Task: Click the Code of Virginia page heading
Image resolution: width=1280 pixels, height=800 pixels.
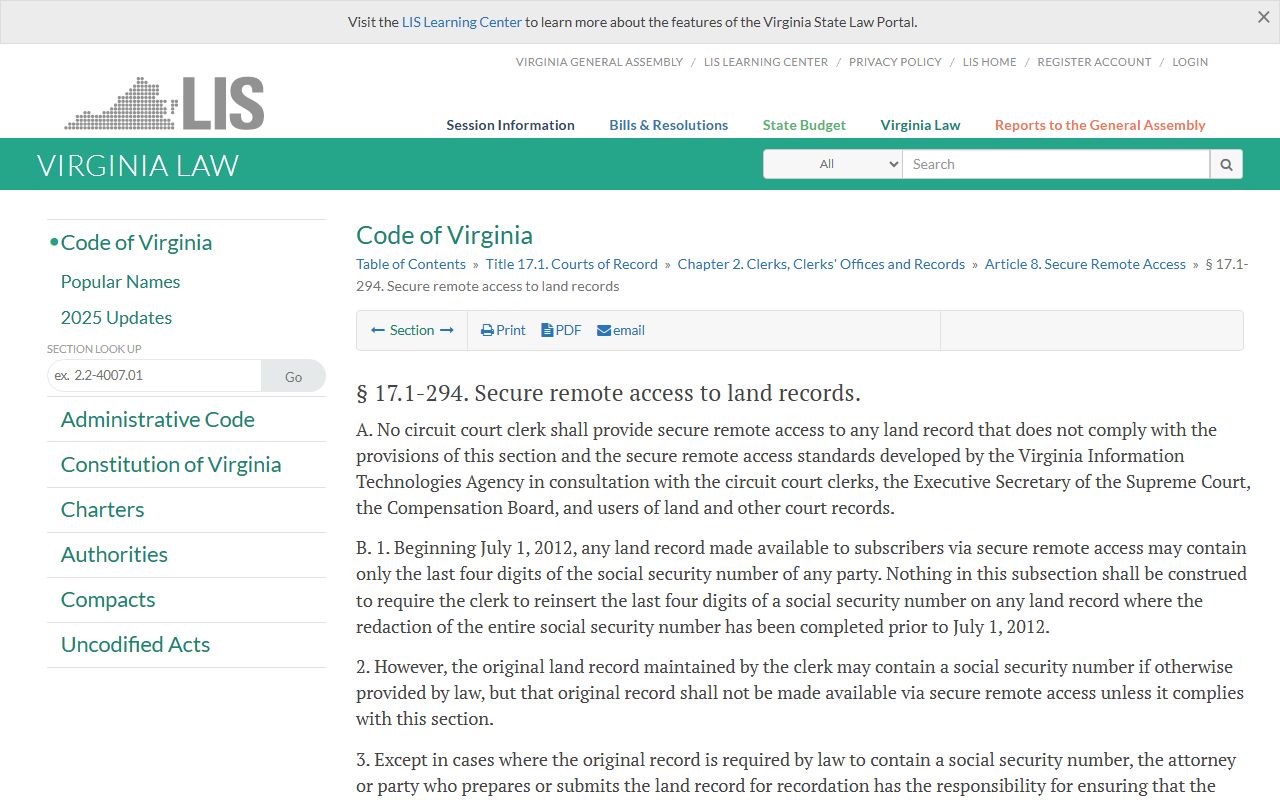Action: click(444, 235)
